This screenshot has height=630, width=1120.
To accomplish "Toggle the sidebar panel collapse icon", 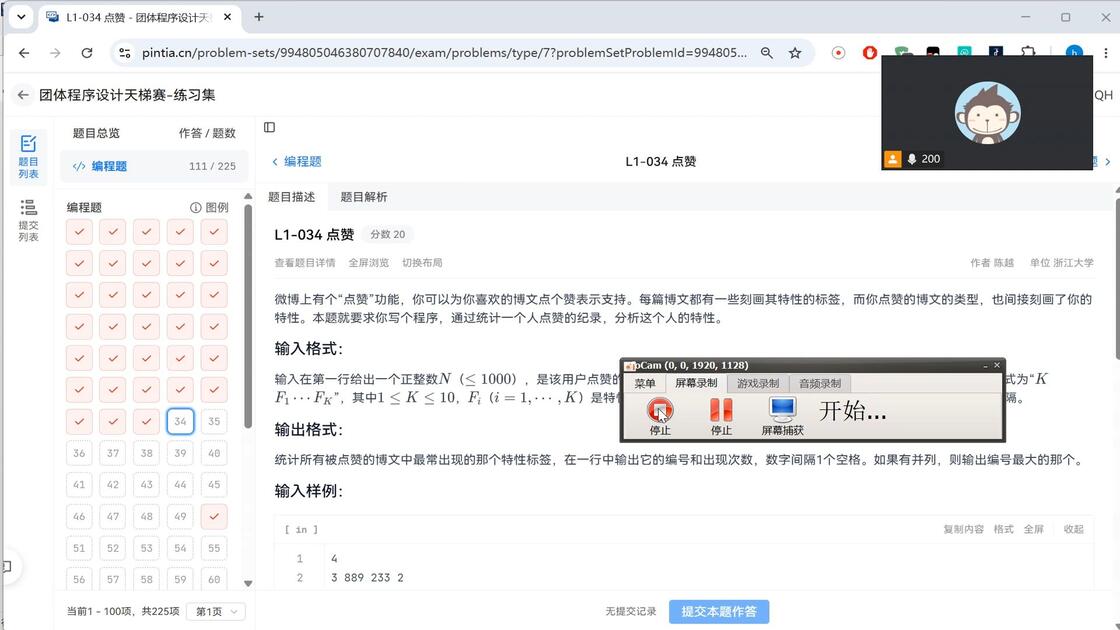I will click(x=269, y=127).
